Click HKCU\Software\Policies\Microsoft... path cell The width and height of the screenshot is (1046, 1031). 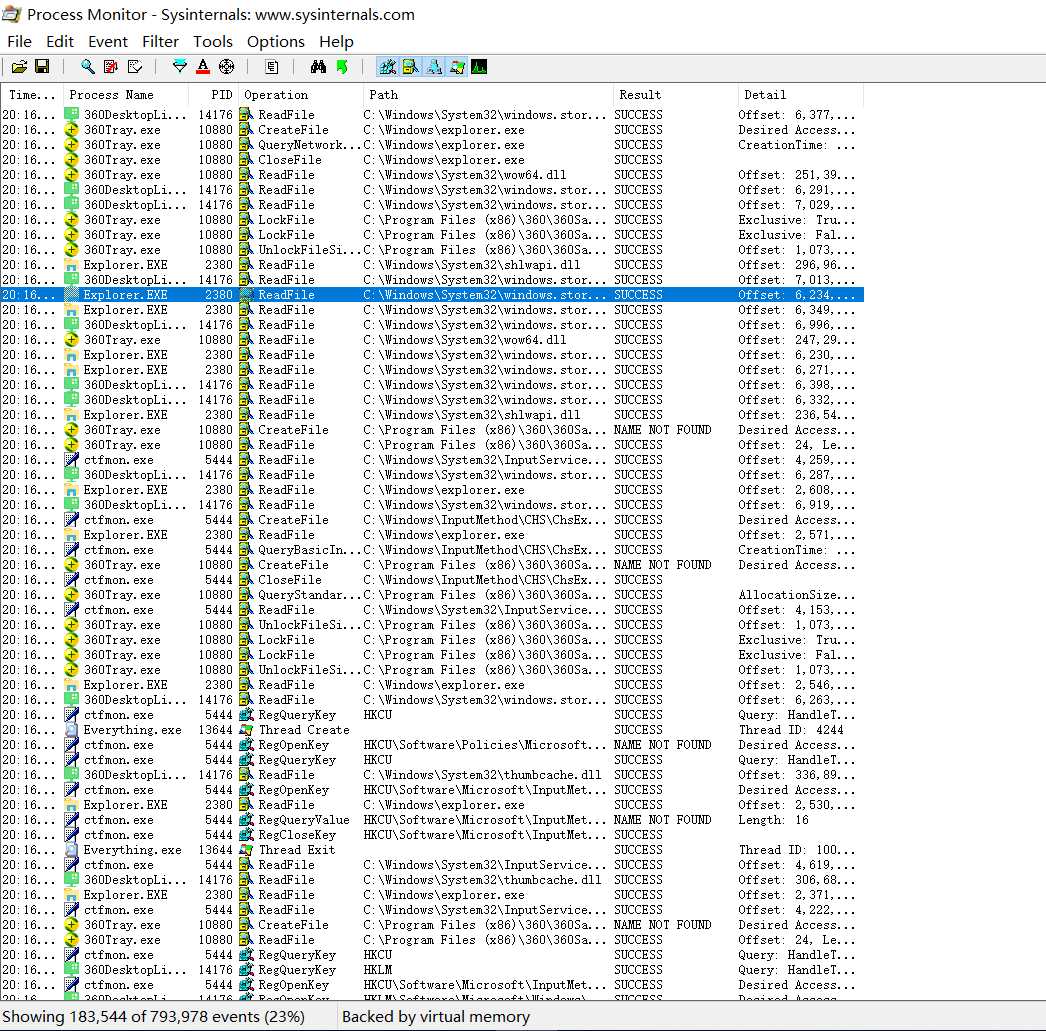(x=485, y=745)
